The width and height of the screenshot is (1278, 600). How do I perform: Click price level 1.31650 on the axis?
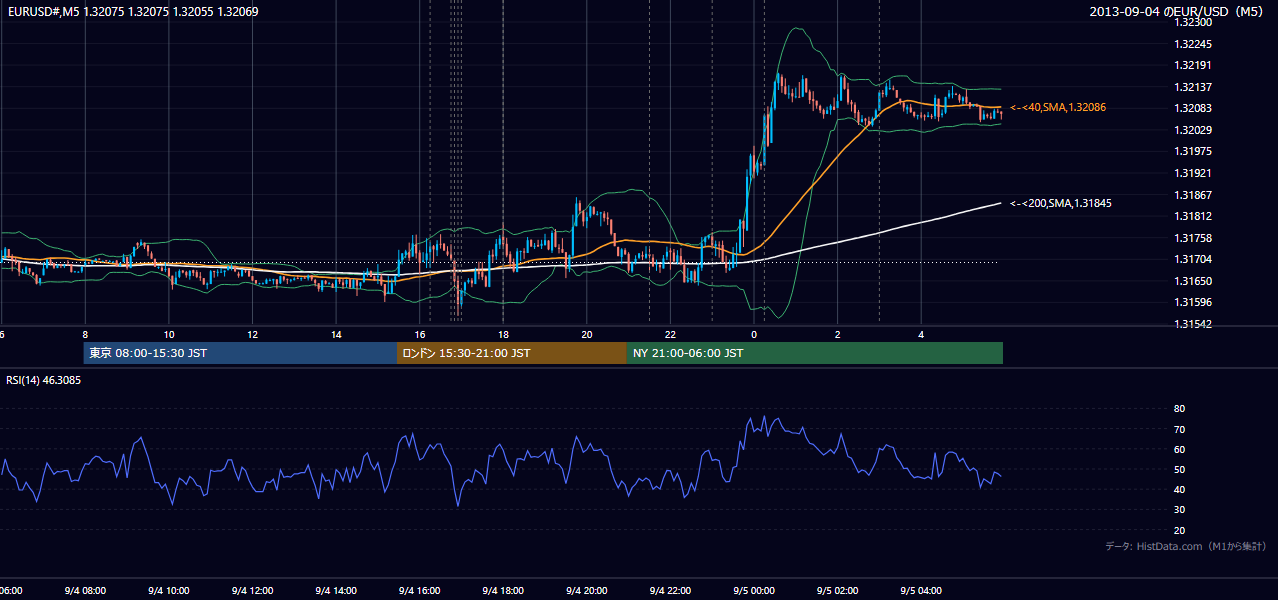[x=1192, y=281]
